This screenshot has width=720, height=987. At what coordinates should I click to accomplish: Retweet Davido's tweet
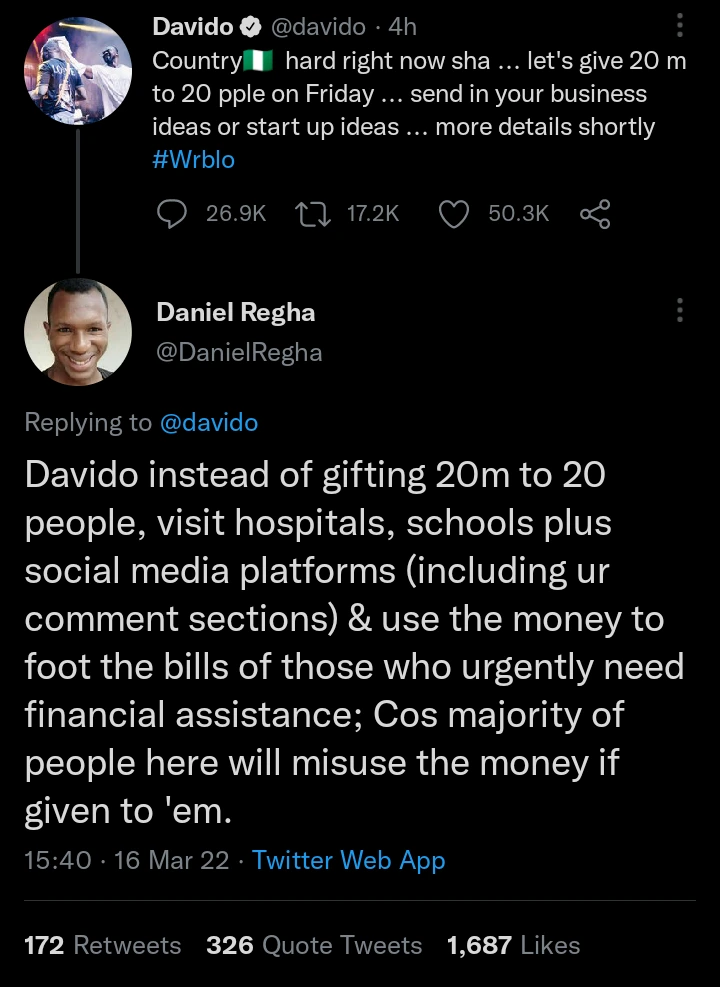315,213
